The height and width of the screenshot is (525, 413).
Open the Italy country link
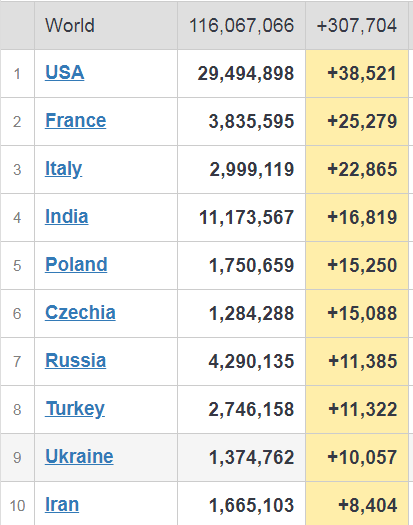click(x=63, y=169)
